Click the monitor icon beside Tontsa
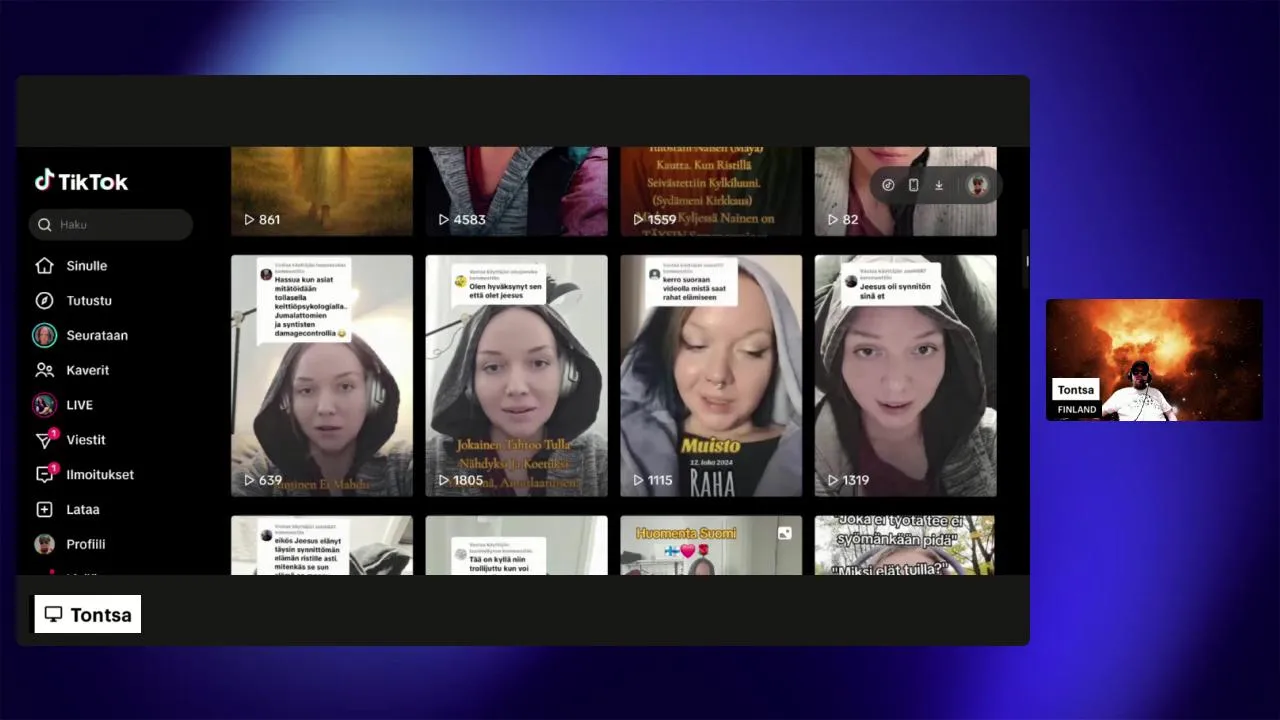This screenshot has height=720, width=1280. 54,614
